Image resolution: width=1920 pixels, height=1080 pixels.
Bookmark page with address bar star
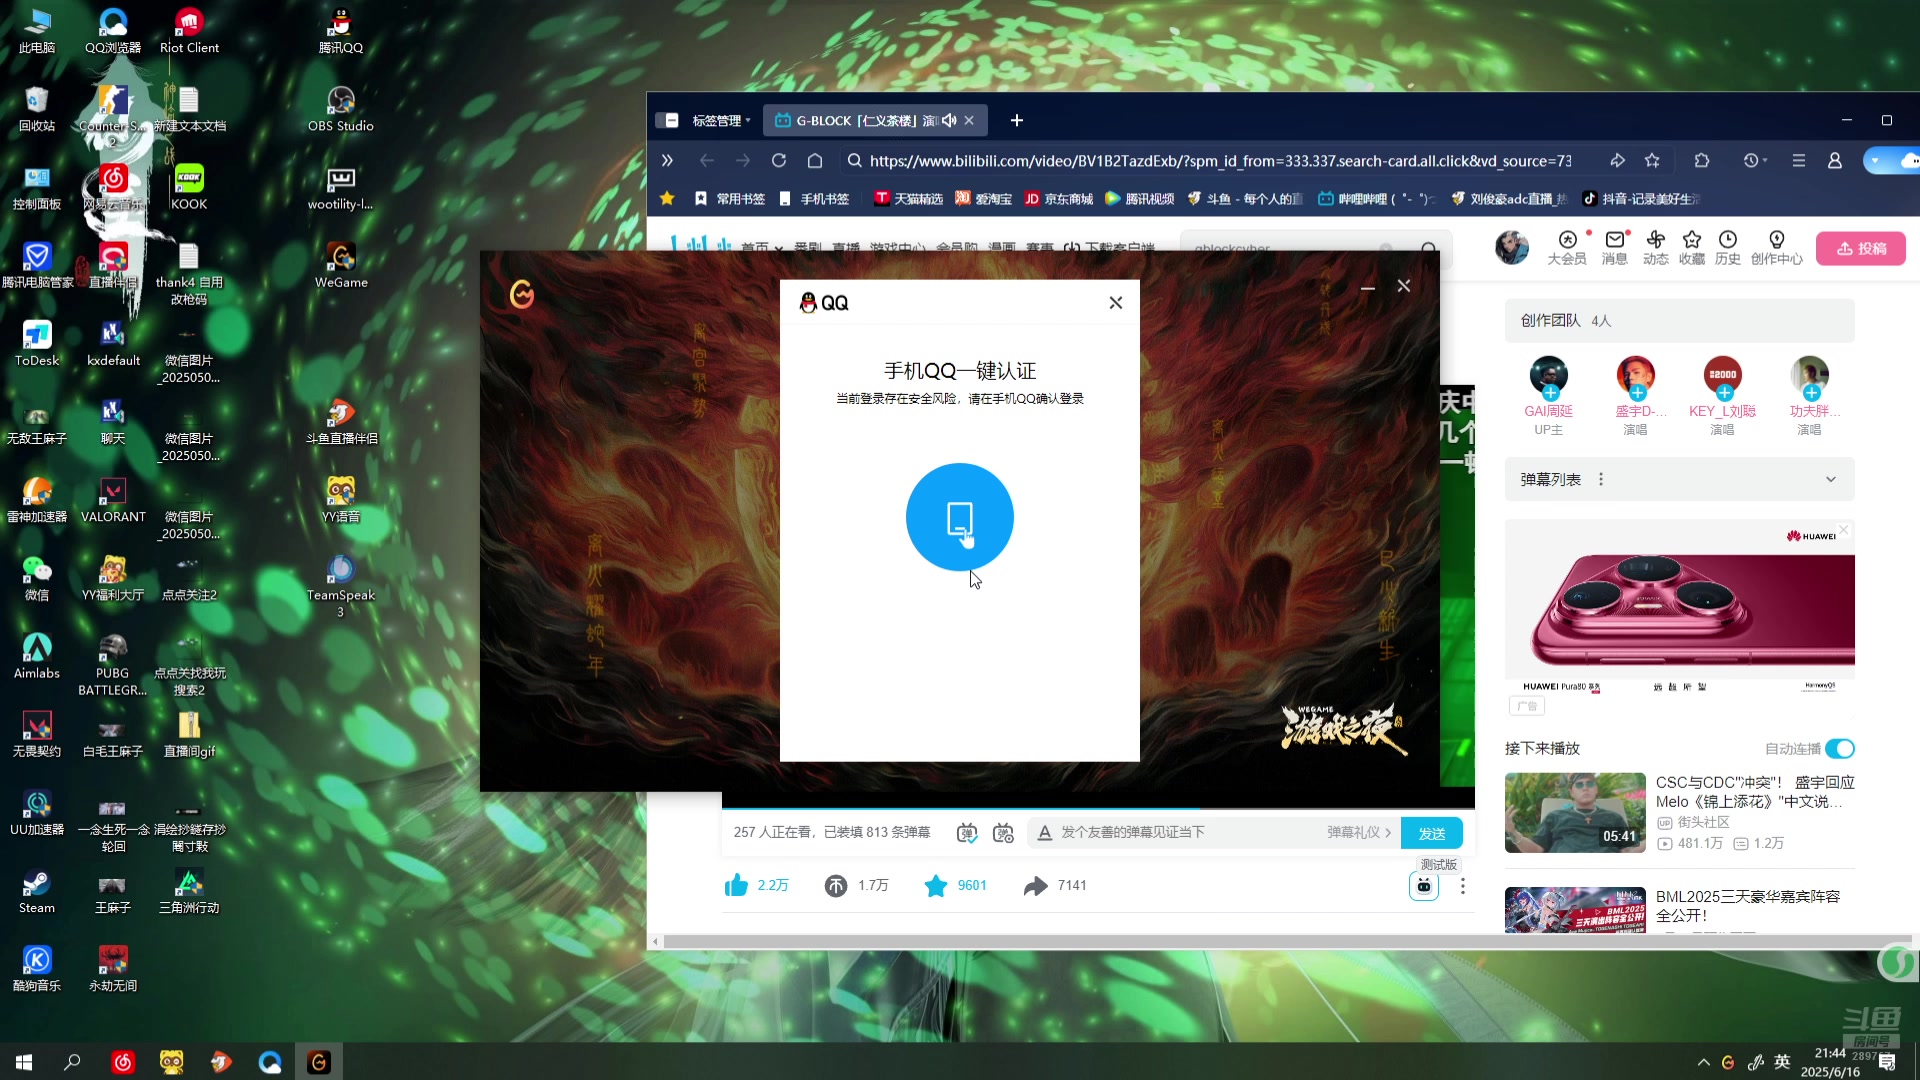click(1652, 161)
